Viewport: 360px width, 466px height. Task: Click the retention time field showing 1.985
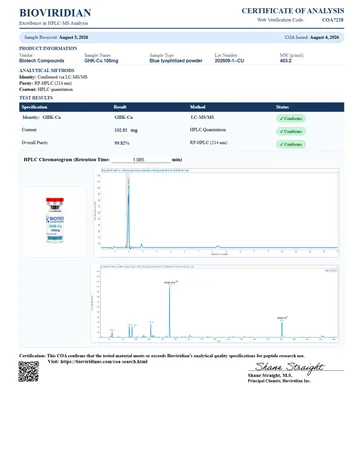(141, 160)
